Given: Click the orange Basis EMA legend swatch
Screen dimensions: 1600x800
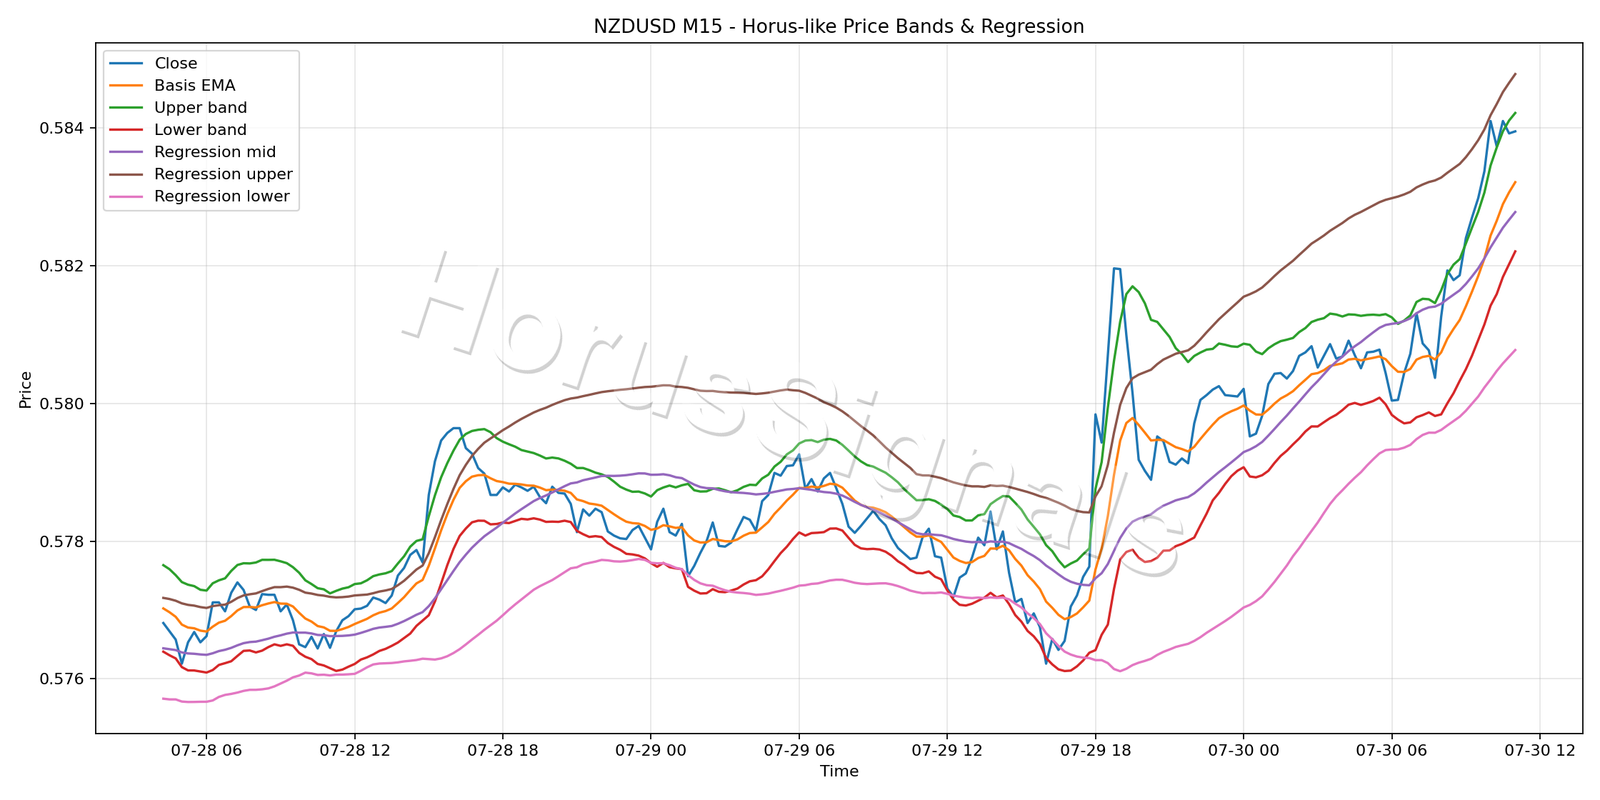Looking at the screenshot, I should point(127,86).
